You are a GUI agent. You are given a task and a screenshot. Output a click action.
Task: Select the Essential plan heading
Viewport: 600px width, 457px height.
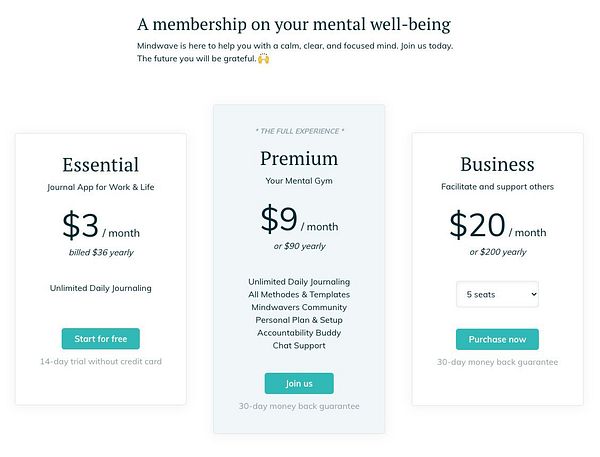[100, 165]
